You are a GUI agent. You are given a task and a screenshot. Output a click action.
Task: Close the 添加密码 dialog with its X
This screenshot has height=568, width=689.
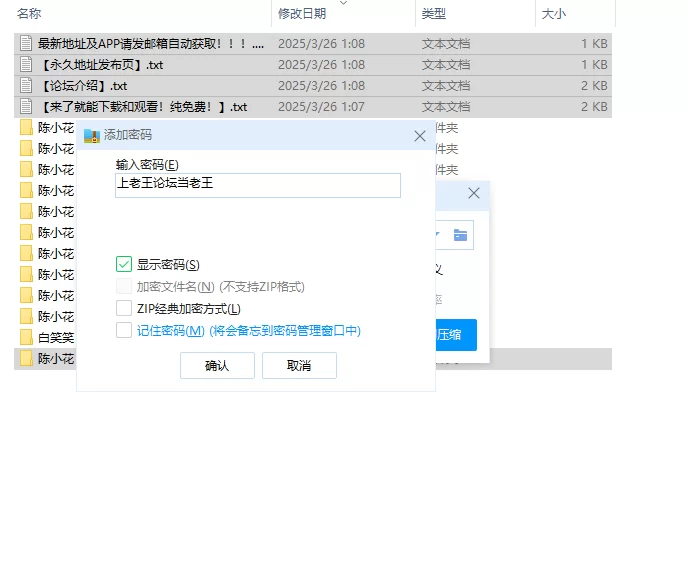(x=420, y=136)
